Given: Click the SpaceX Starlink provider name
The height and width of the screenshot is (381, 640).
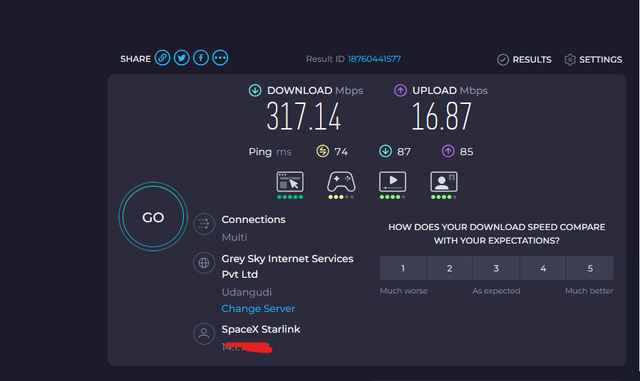Looking at the screenshot, I should [x=261, y=329].
